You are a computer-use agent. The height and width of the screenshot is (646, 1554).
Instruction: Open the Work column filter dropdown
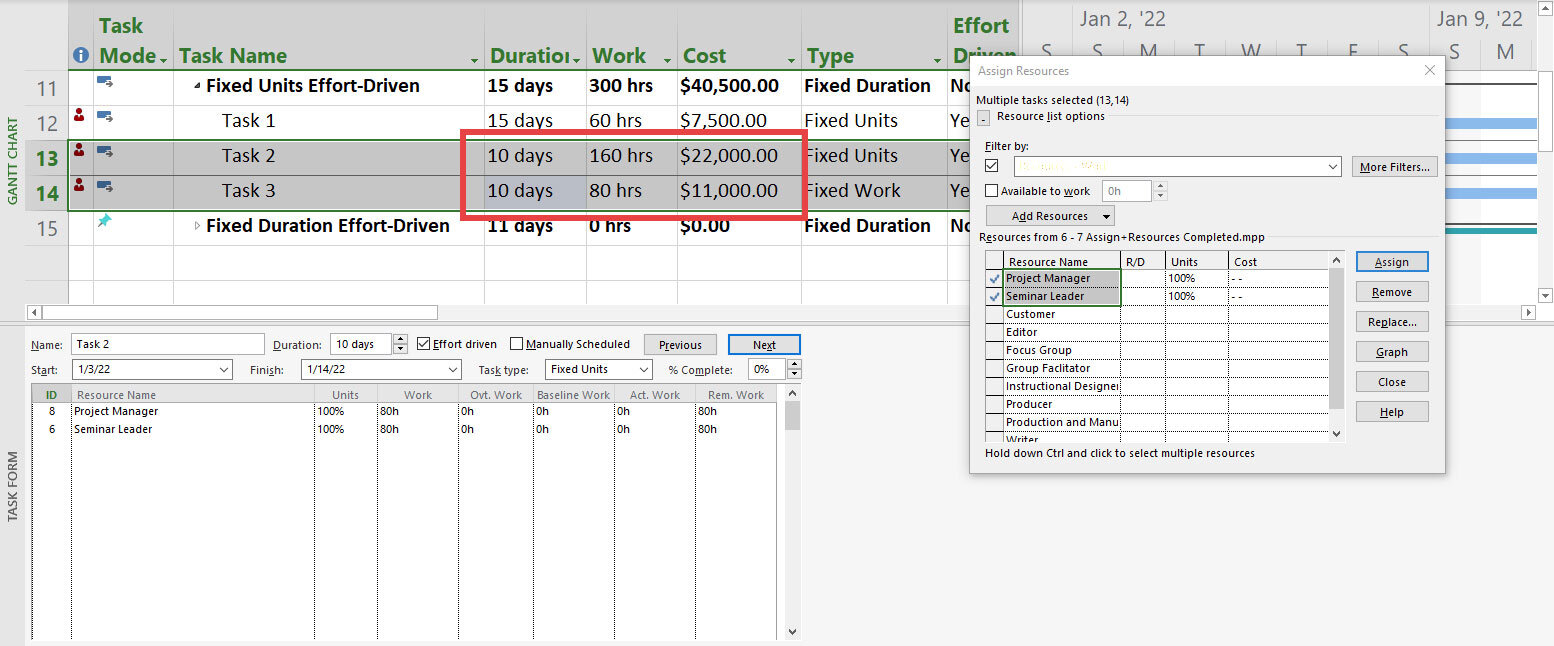(666, 59)
